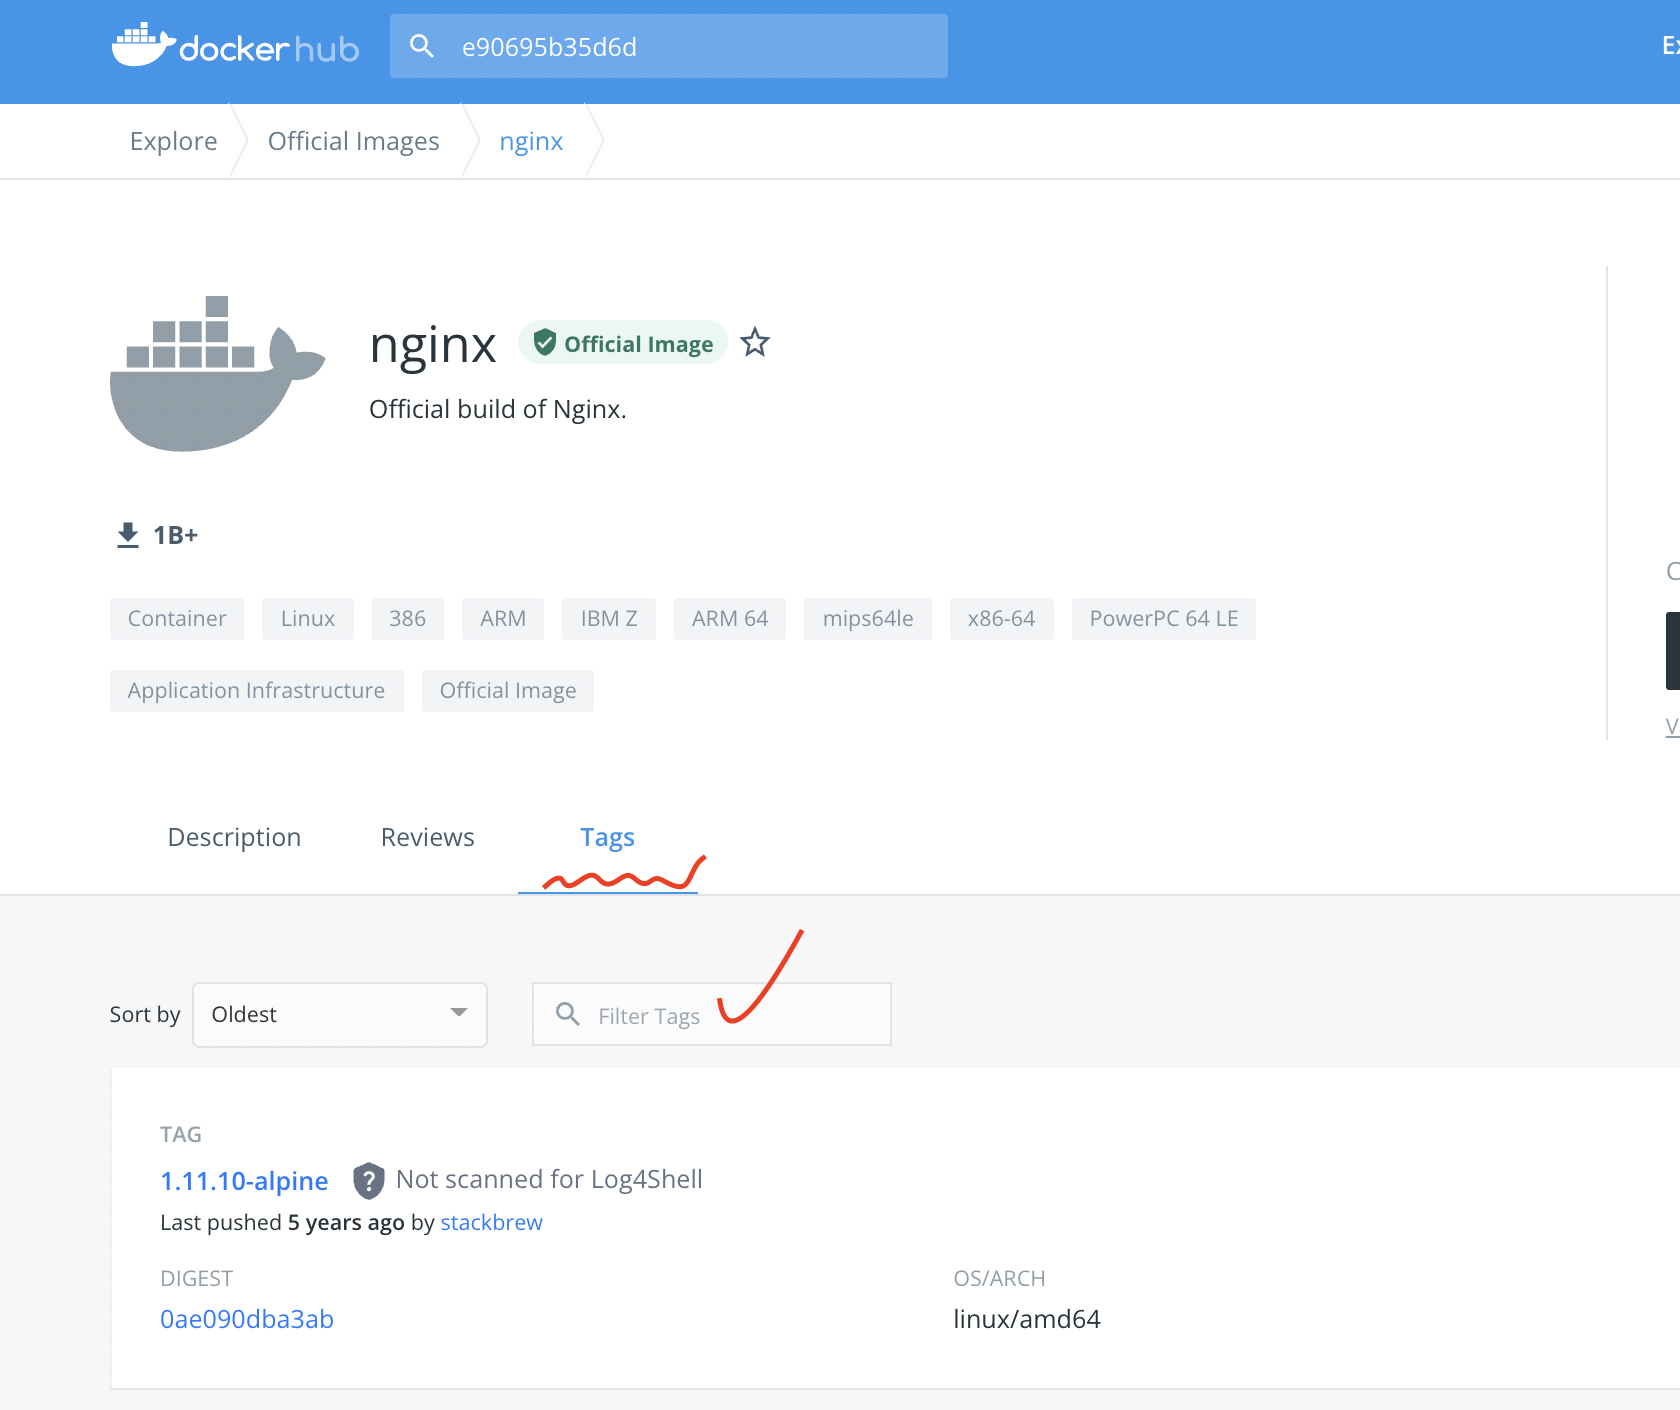Click the nginx repository title
The image size is (1680, 1410).
pos(433,346)
